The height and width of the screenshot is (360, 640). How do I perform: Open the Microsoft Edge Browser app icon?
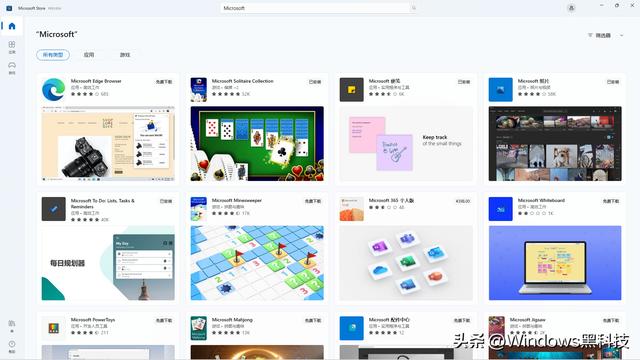(x=53, y=89)
